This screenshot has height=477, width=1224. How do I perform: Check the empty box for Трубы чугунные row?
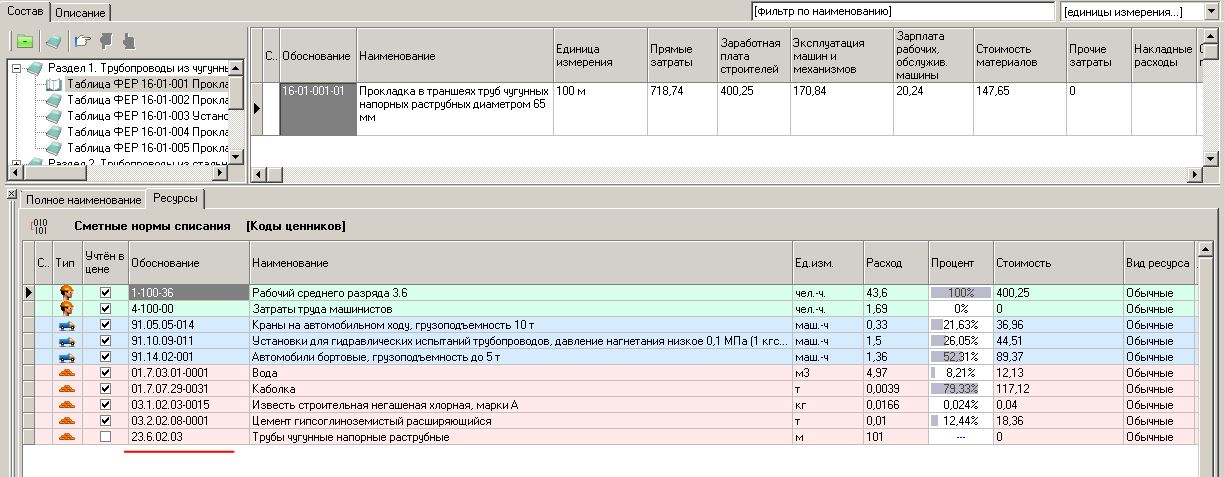click(105, 437)
